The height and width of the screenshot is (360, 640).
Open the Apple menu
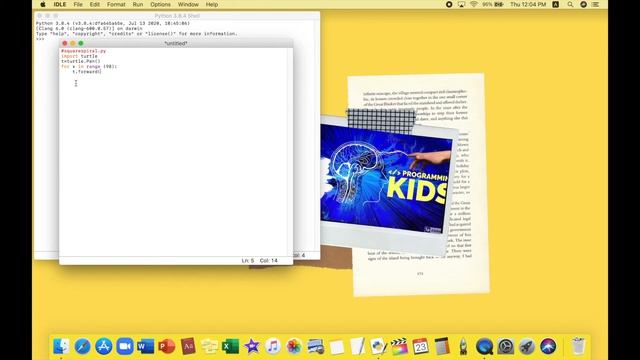(43, 4)
